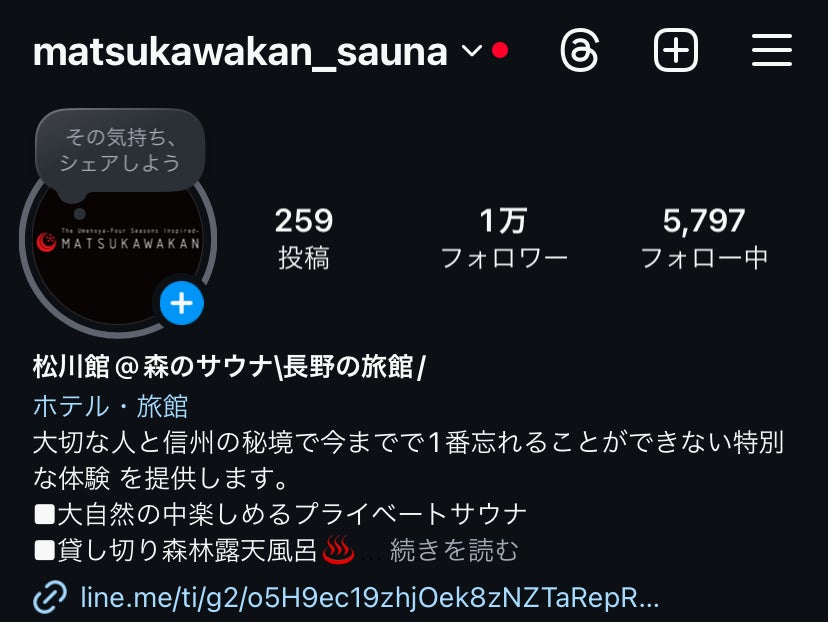Tap the blue plus add-story badge

point(182,303)
